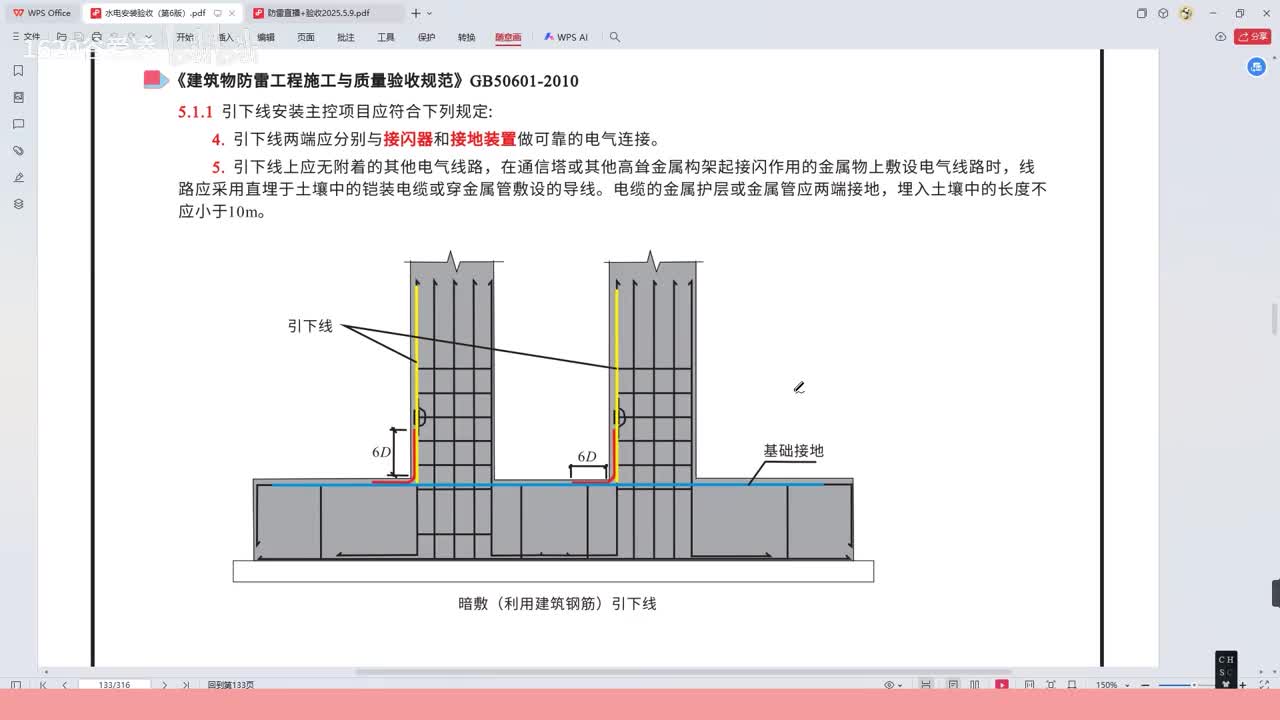Open WPS AI assistant
The image size is (1280, 720).
[x=566, y=37]
